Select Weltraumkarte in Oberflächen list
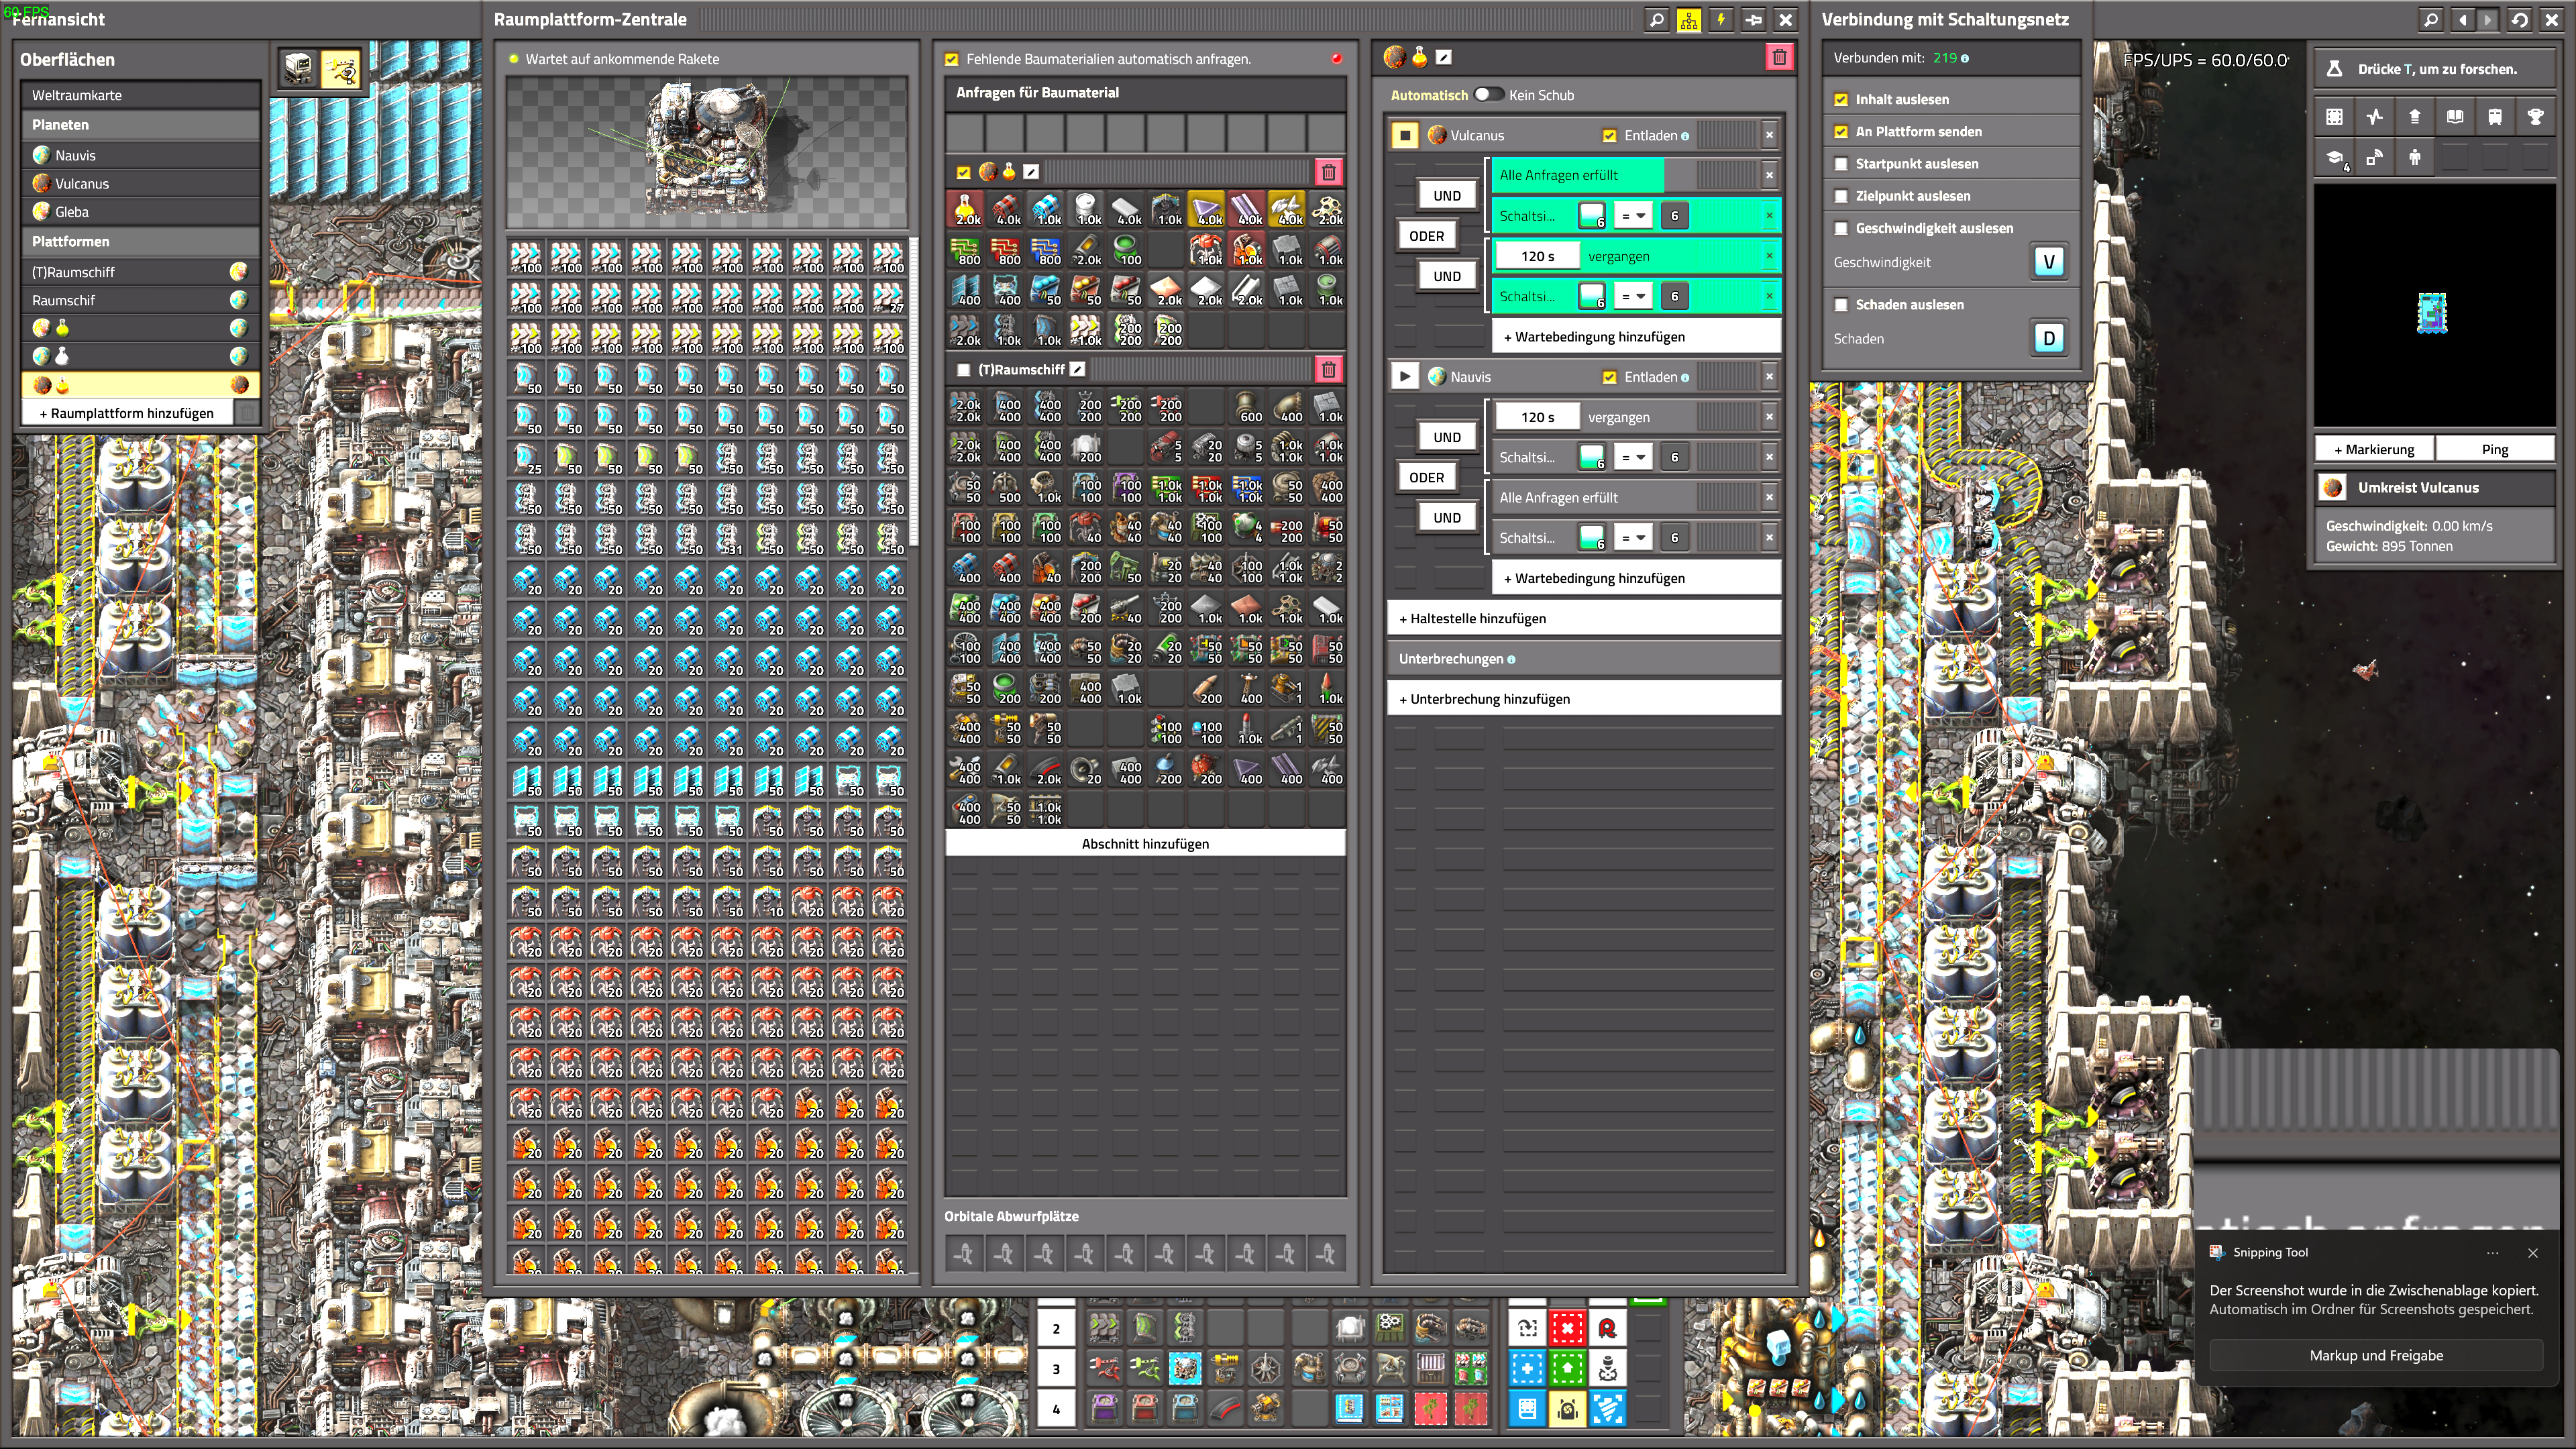 pyautogui.click(x=141, y=95)
